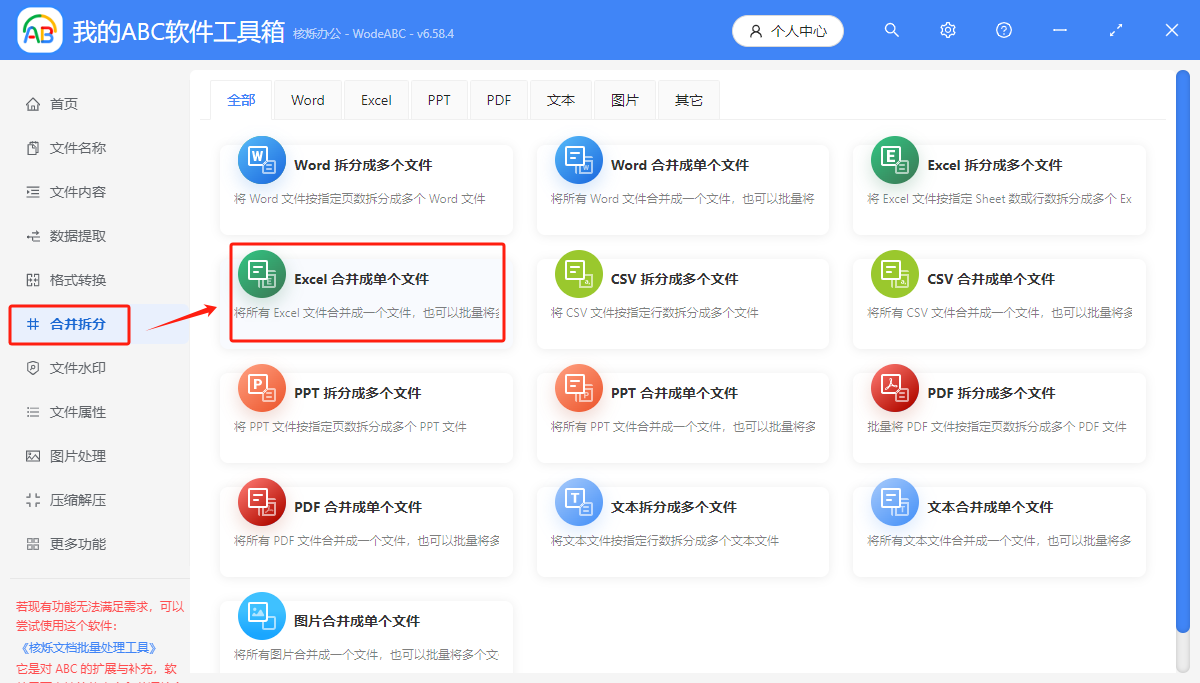Select the Excel 合并成单个文件 tool icon
The image size is (1200, 683).
tap(261, 273)
